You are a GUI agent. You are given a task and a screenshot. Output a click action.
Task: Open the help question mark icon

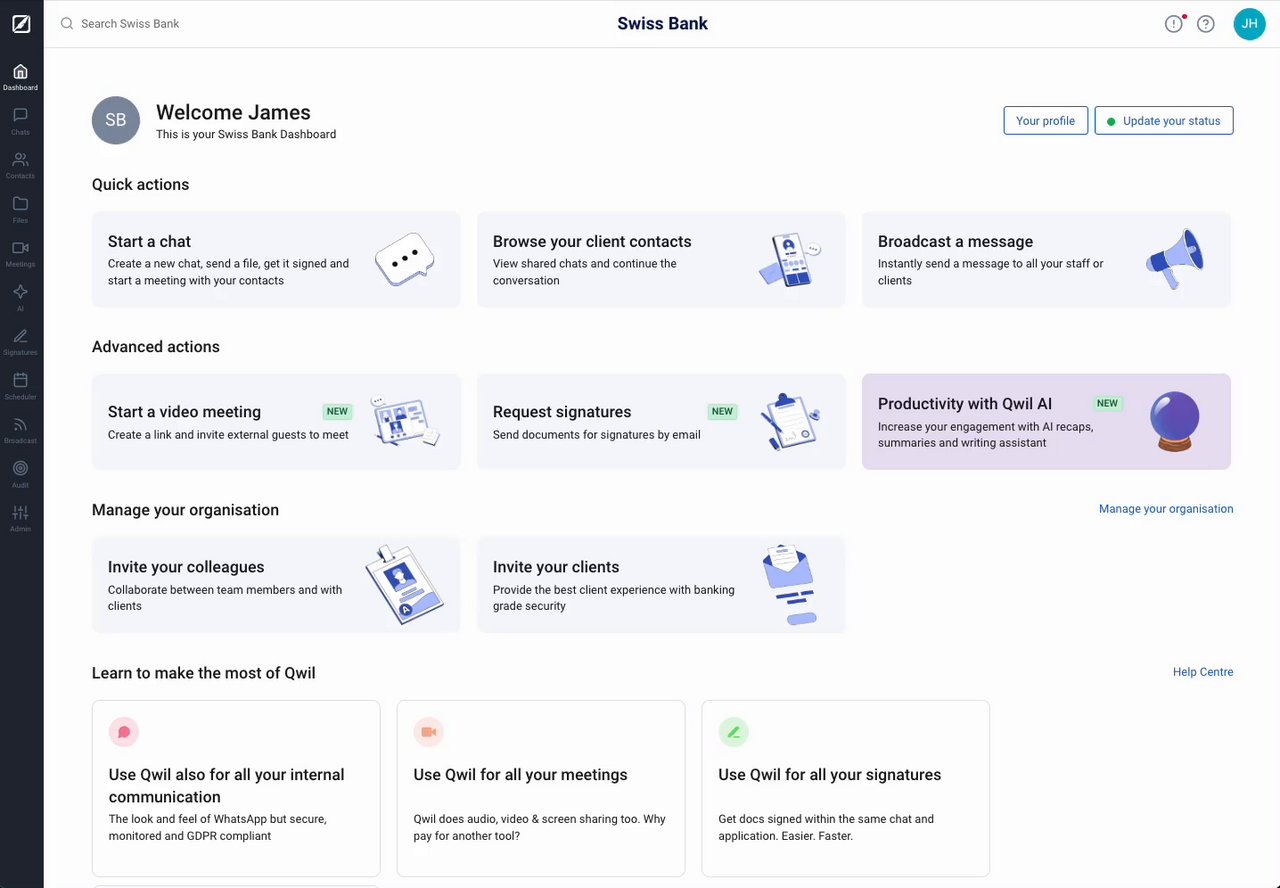1206,24
